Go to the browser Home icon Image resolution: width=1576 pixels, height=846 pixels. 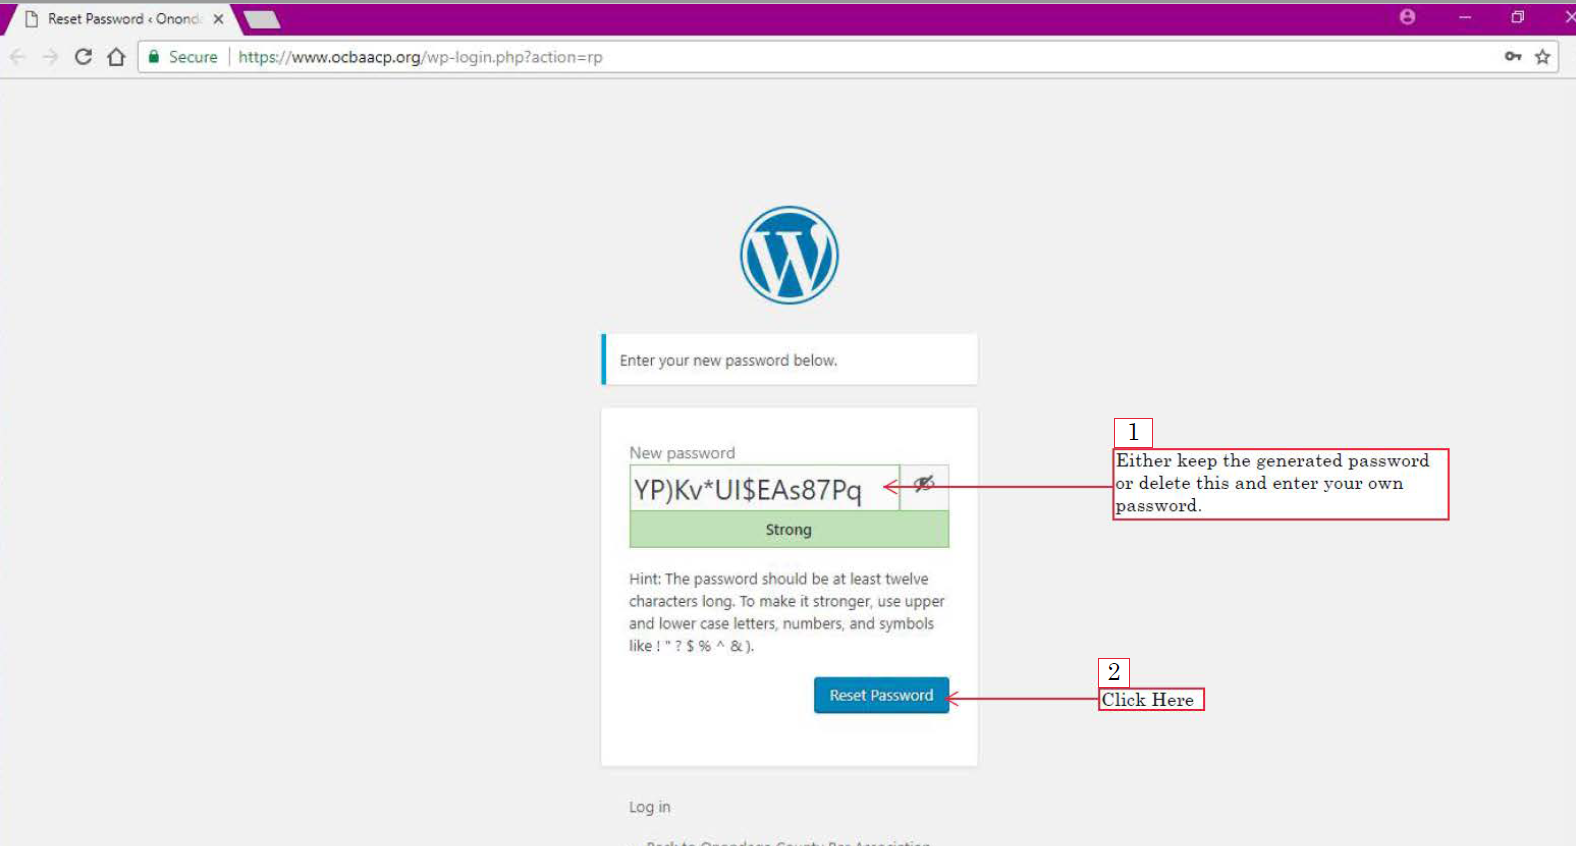point(116,57)
